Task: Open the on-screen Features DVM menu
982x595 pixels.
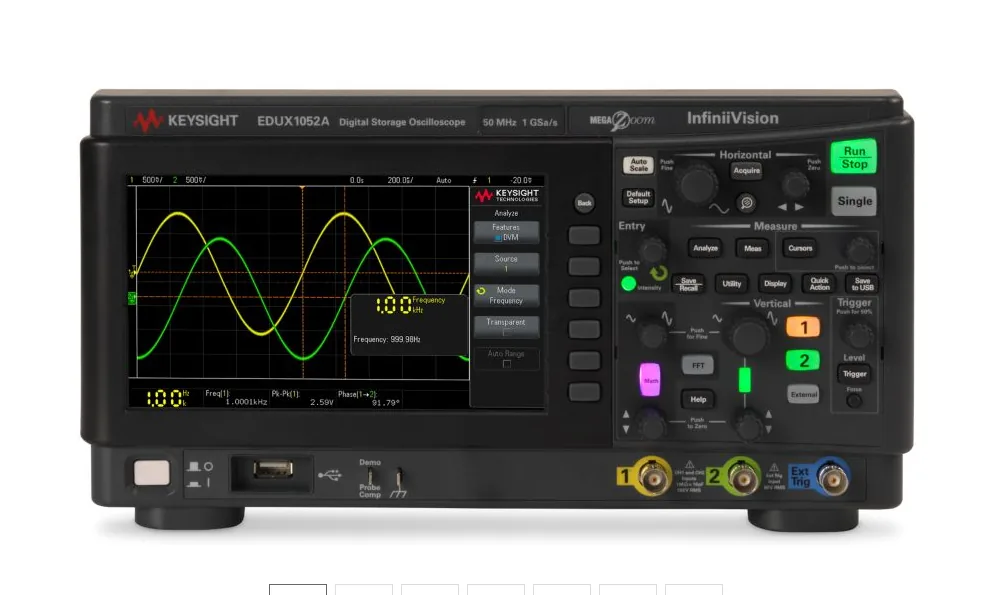Action: [506, 232]
